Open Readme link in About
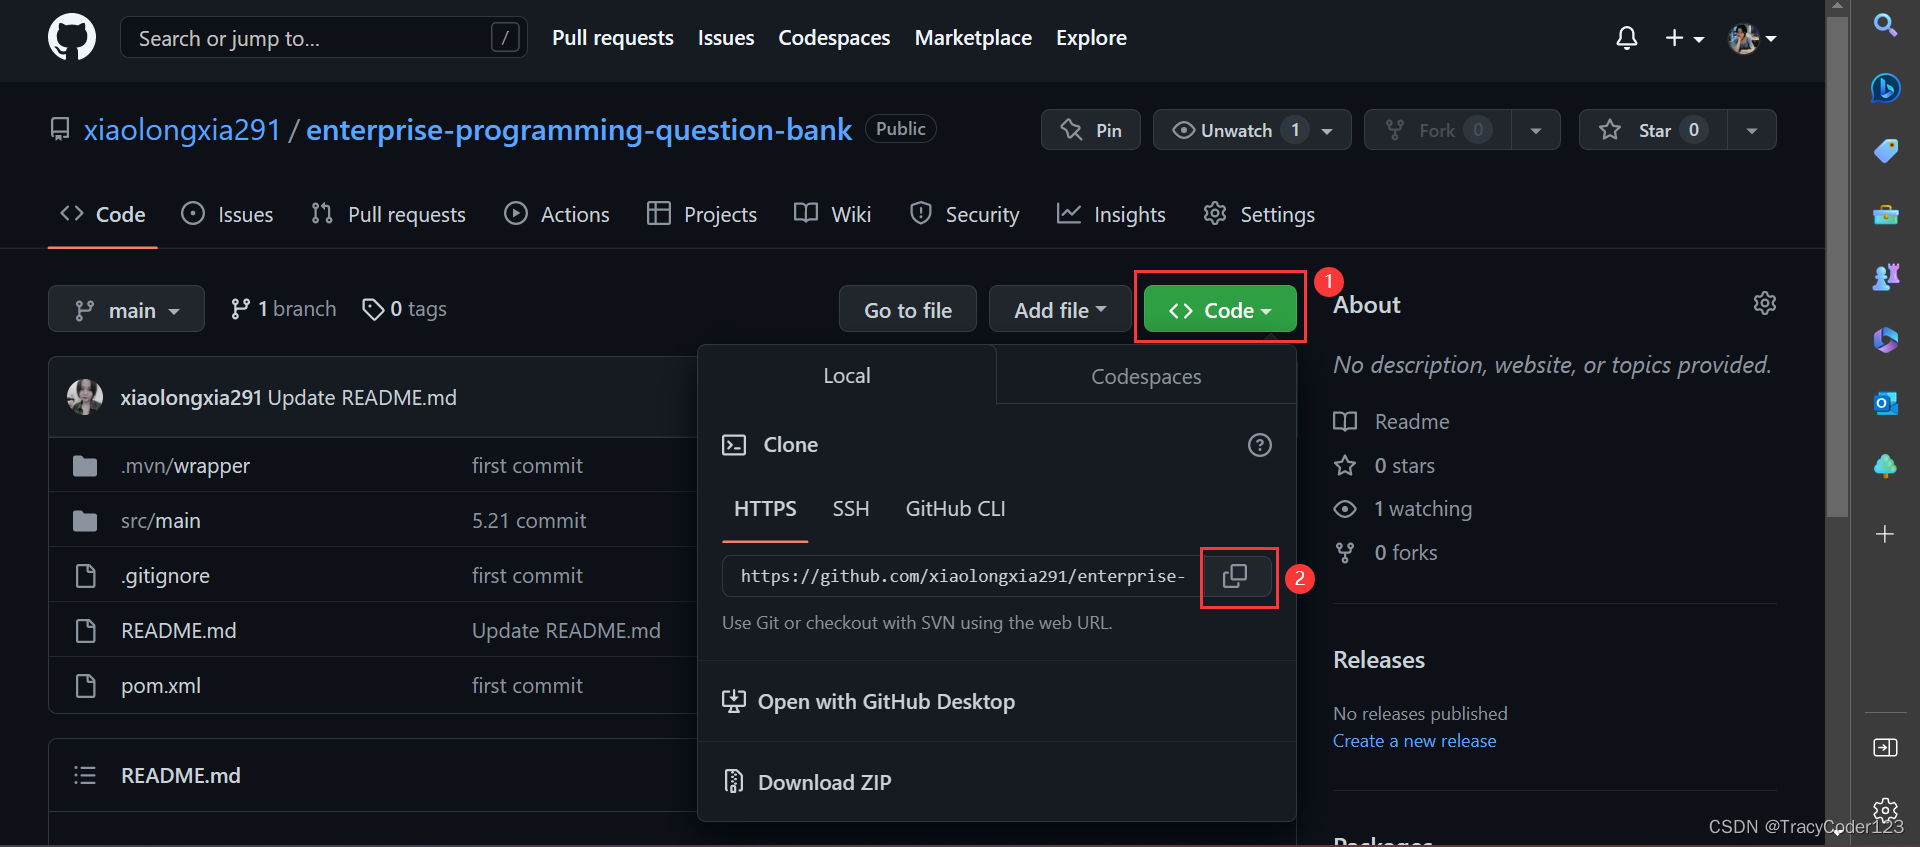This screenshot has width=1920, height=847. pos(1391,422)
